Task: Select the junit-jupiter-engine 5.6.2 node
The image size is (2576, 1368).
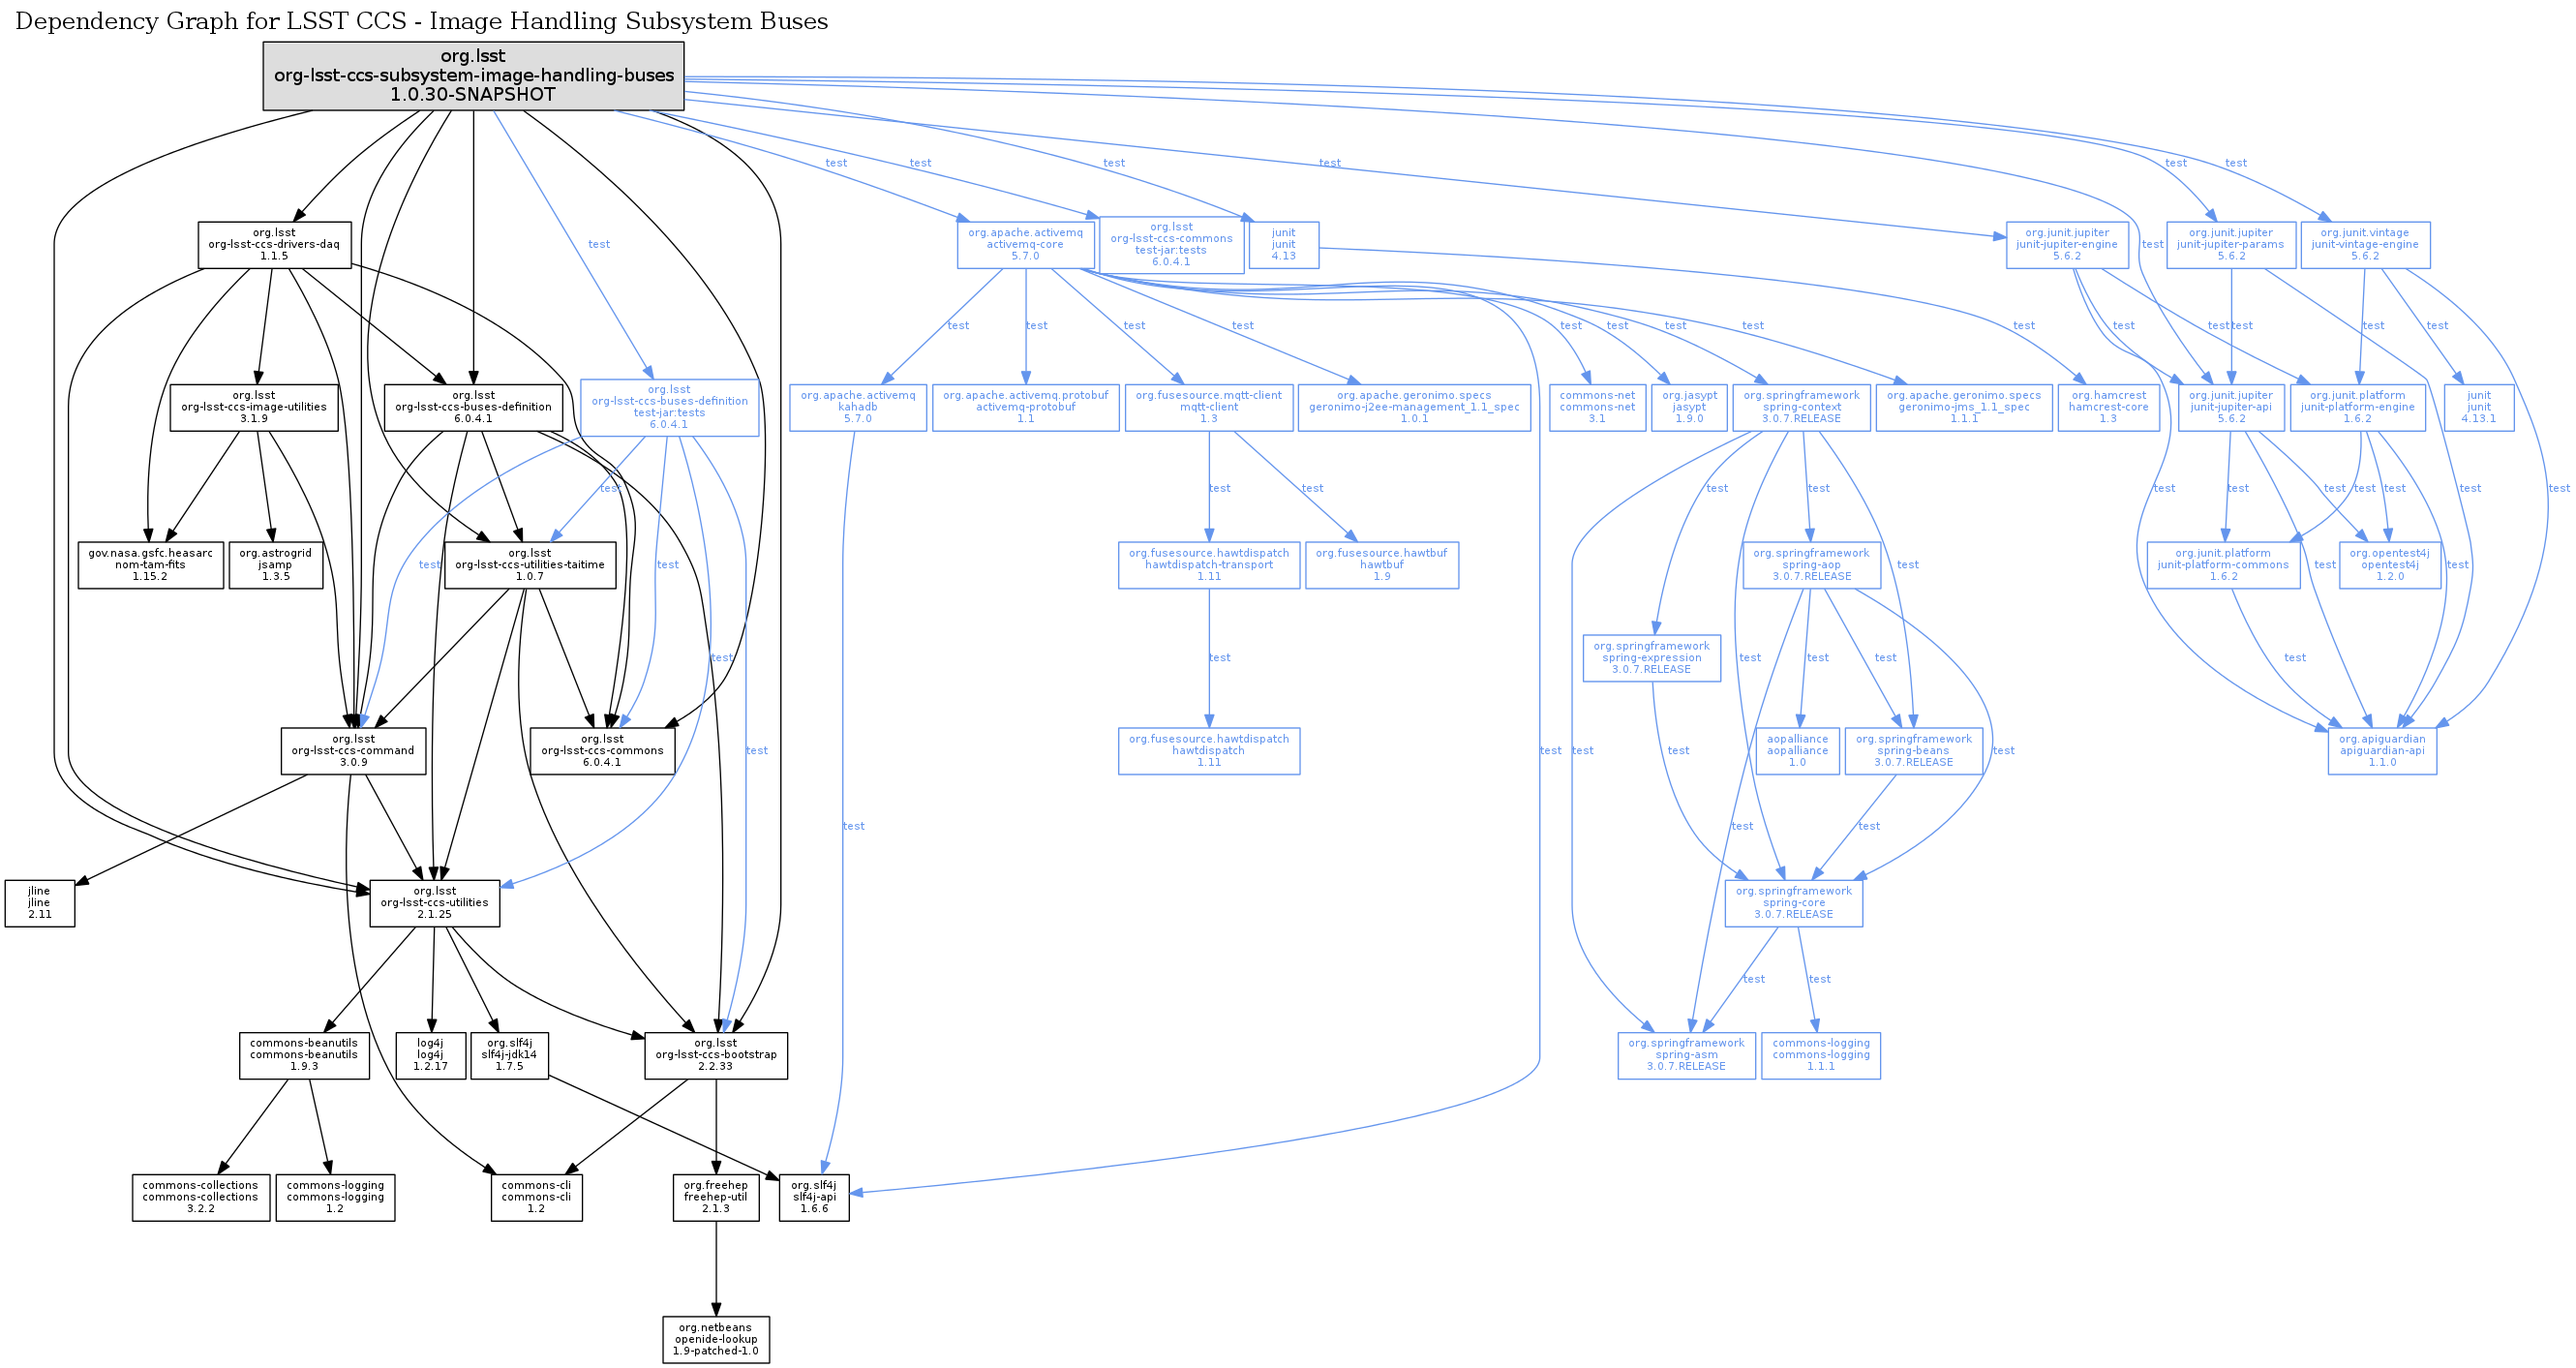Action: (2066, 245)
